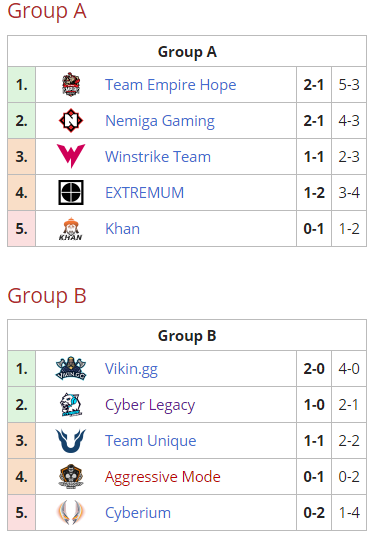376x543 pixels.
Task: Open the Team Empire Hope link
Action: (x=170, y=85)
